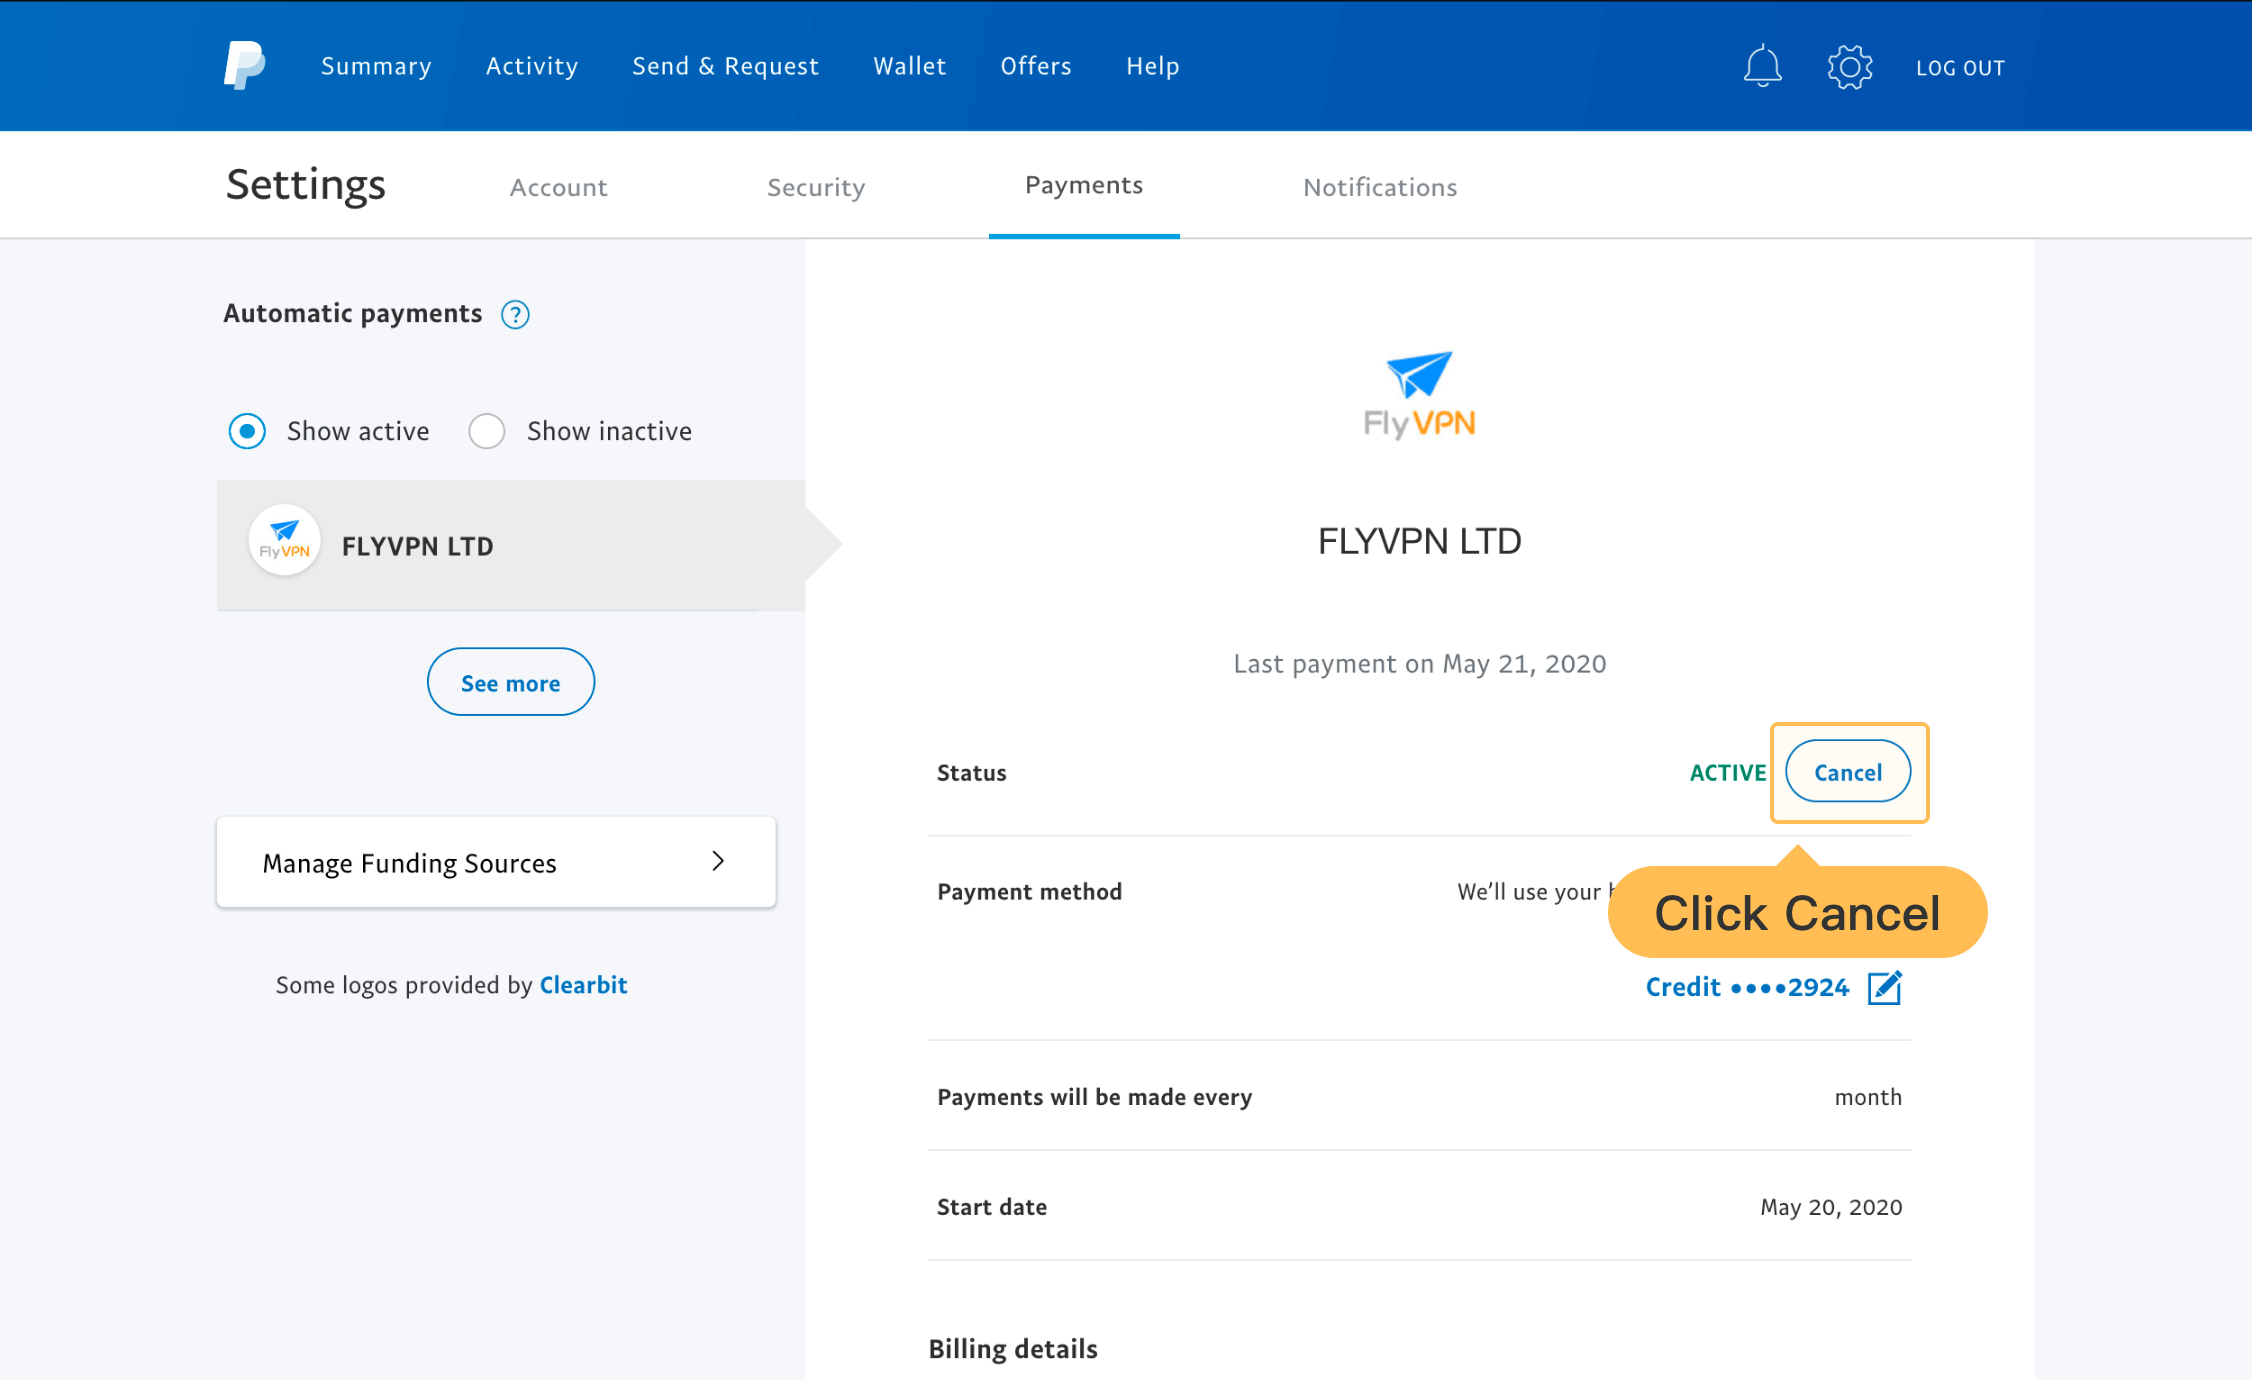Open the notifications bell
The width and height of the screenshot is (2252, 1380).
click(x=1762, y=65)
